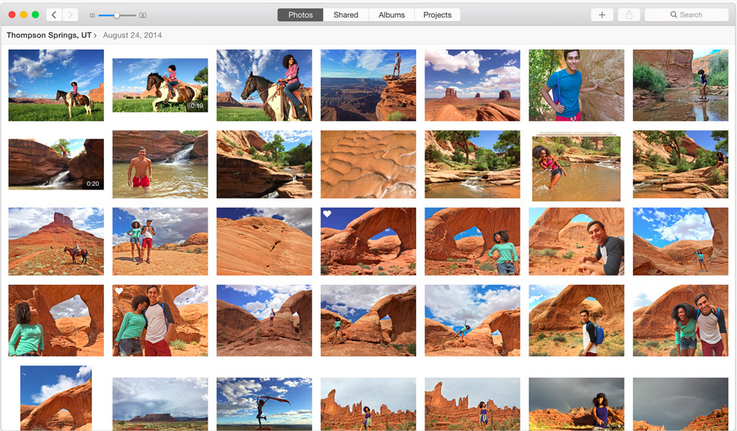Click the small thumbnail zoom-out icon
This screenshot has width=737, height=431.
pyautogui.click(x=93, y=16)
